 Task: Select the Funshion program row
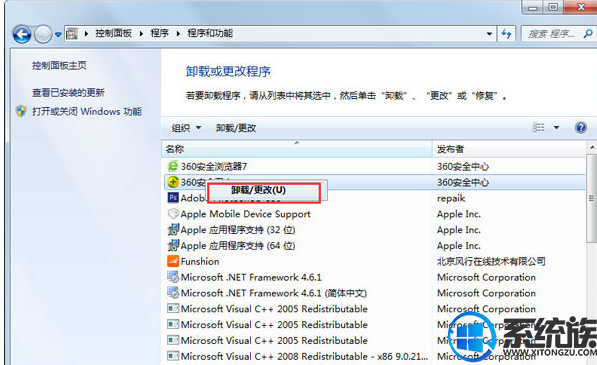[375, 261]
